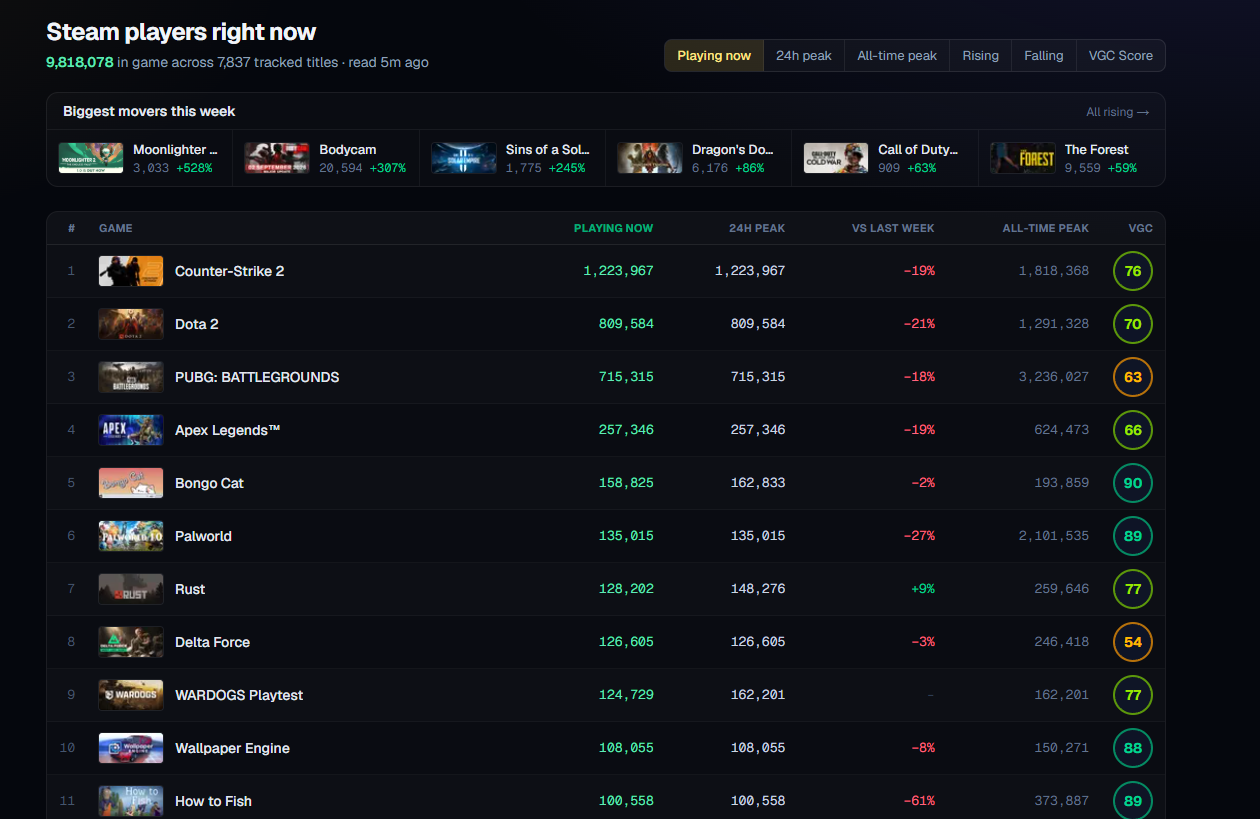
Task: Open the Rust thumbnail image
Action: tap(131, 589)
